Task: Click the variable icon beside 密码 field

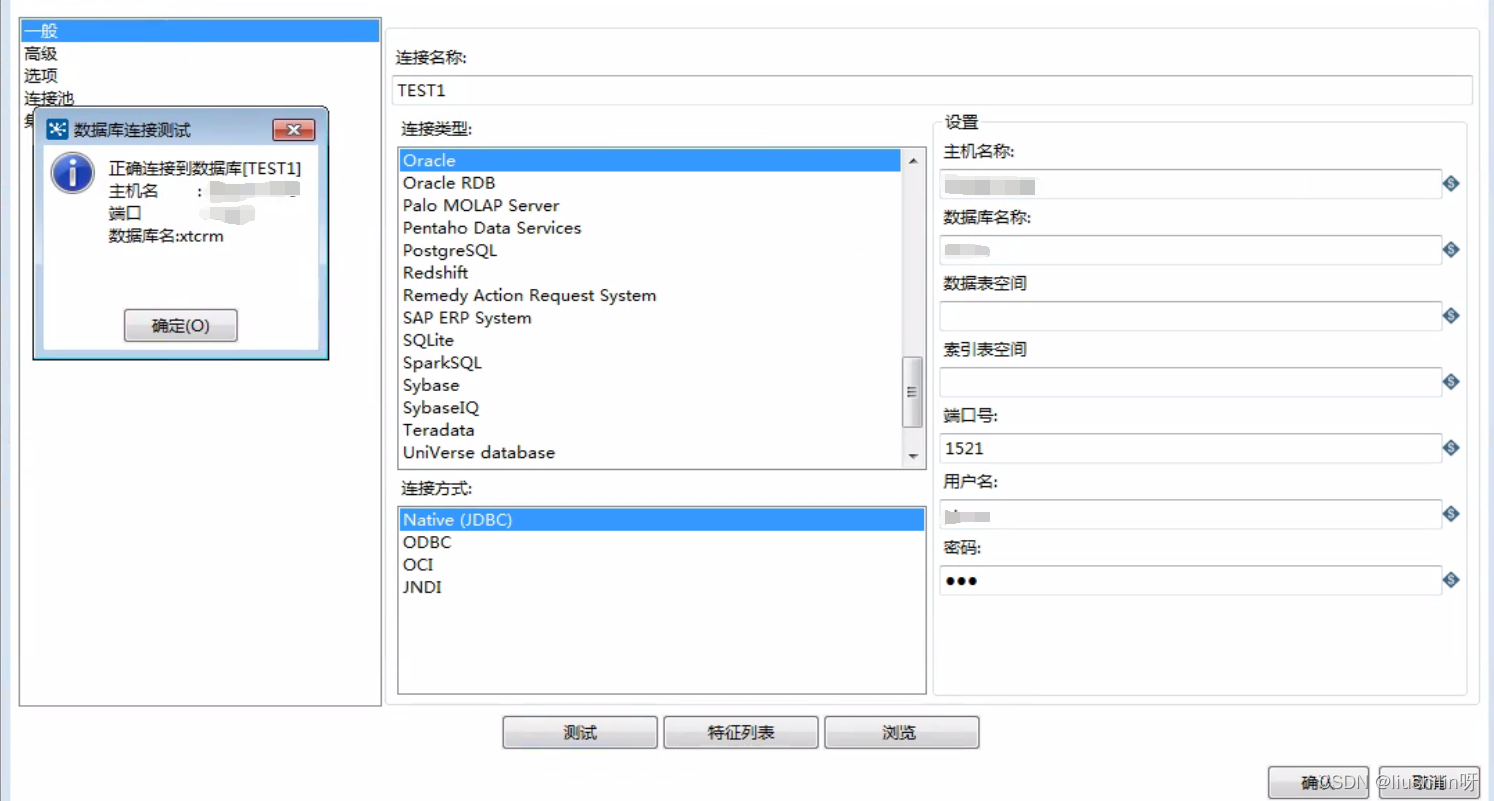Action: point(1450,580)
